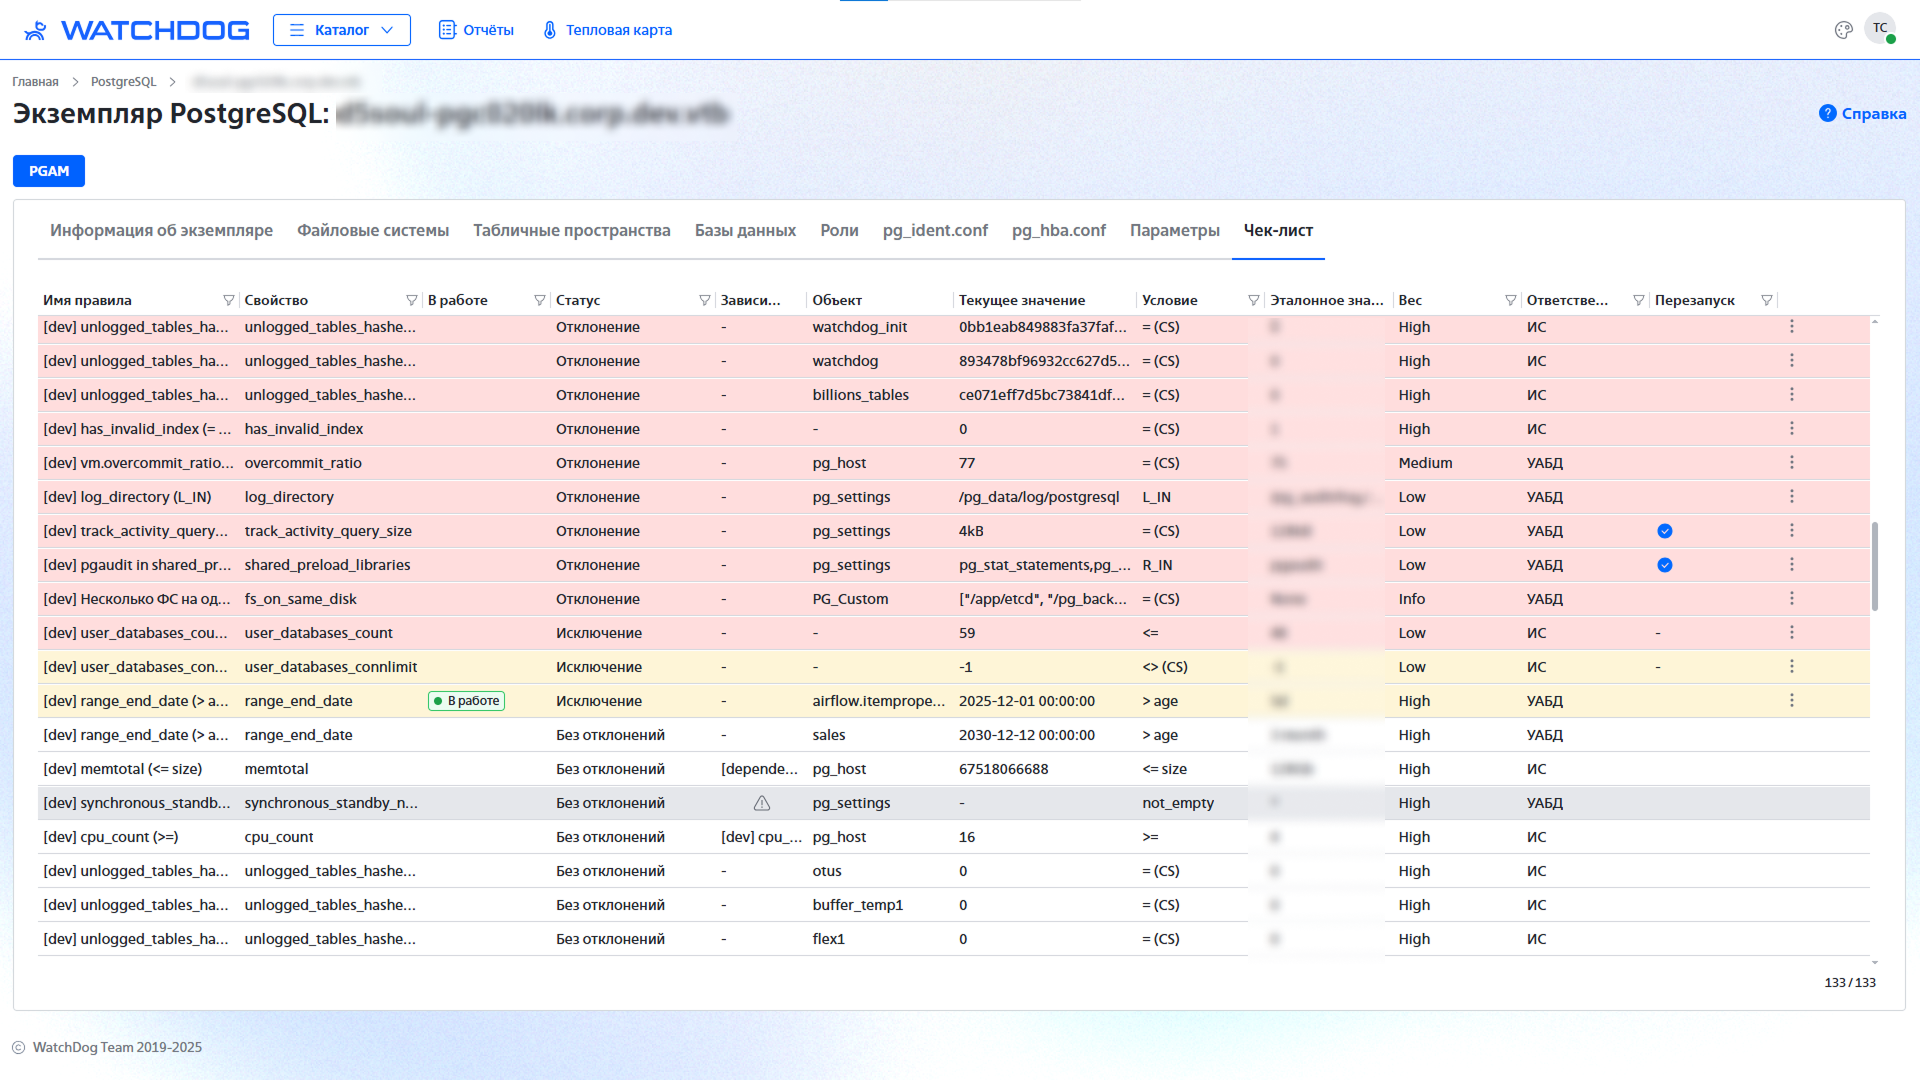Open the TC user avatar menu

pos(1880,29)
